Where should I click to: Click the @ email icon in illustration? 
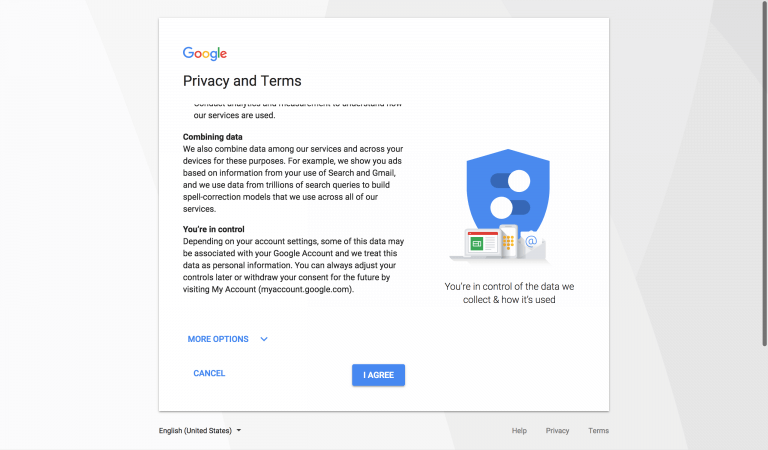click(x=532, y=241)
